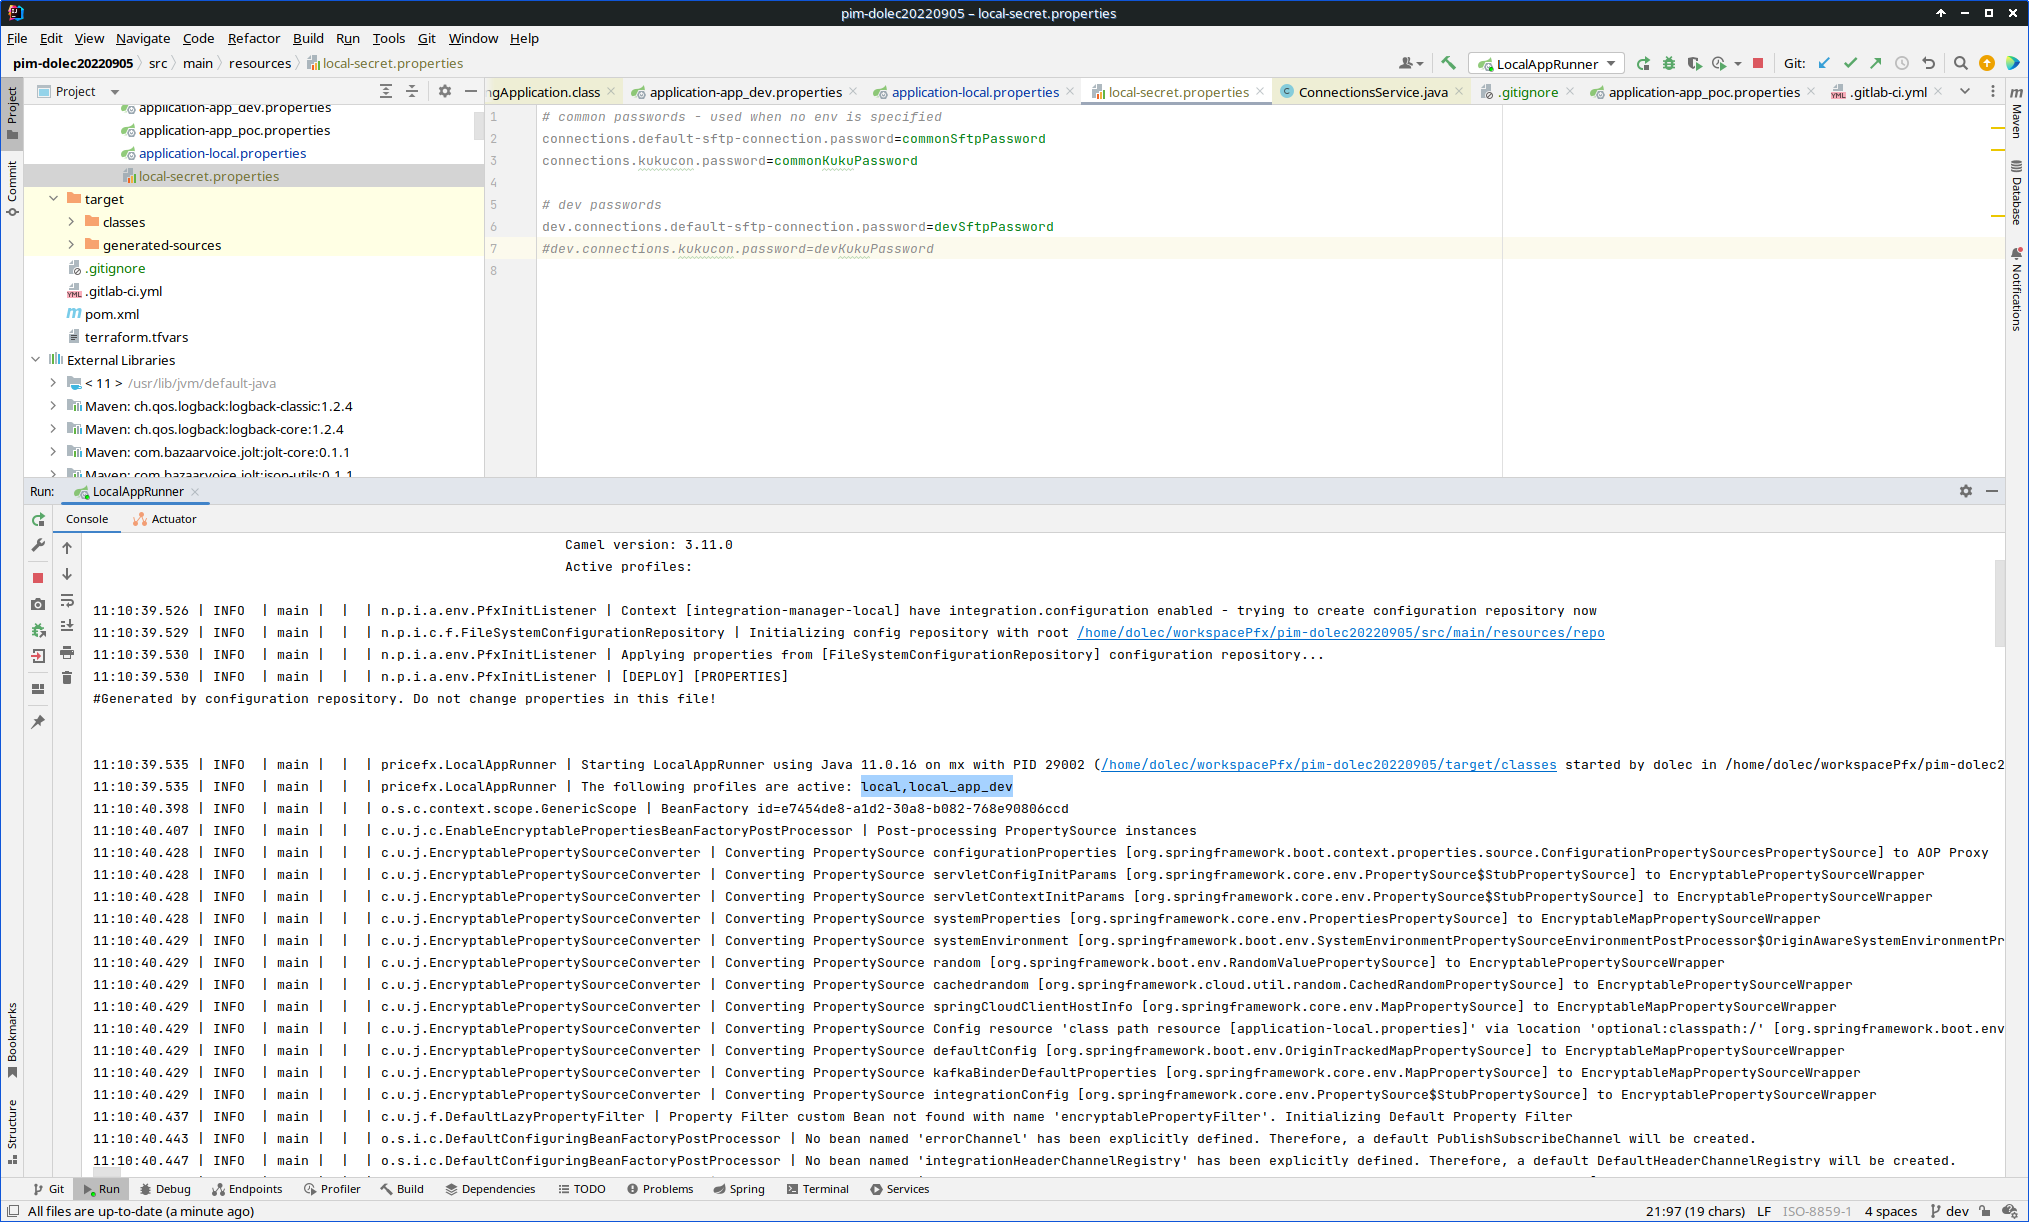Image resolution: width=2029 pixels, height=1222 pixels.
Task: Open LocalAppRunner configuration dropdown
Action: coord(1547,63)
